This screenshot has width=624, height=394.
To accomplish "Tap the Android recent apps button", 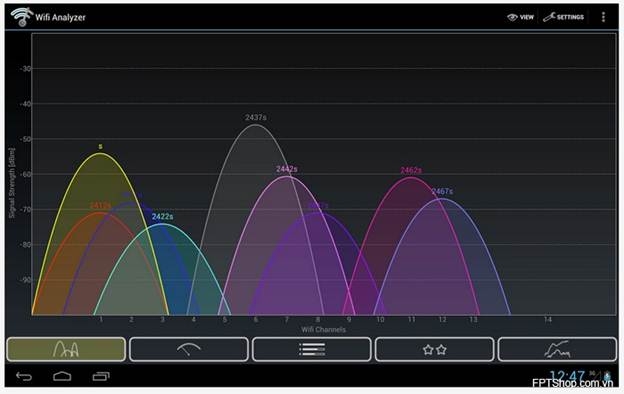I will pyautogui.click(x=101, y=376).
